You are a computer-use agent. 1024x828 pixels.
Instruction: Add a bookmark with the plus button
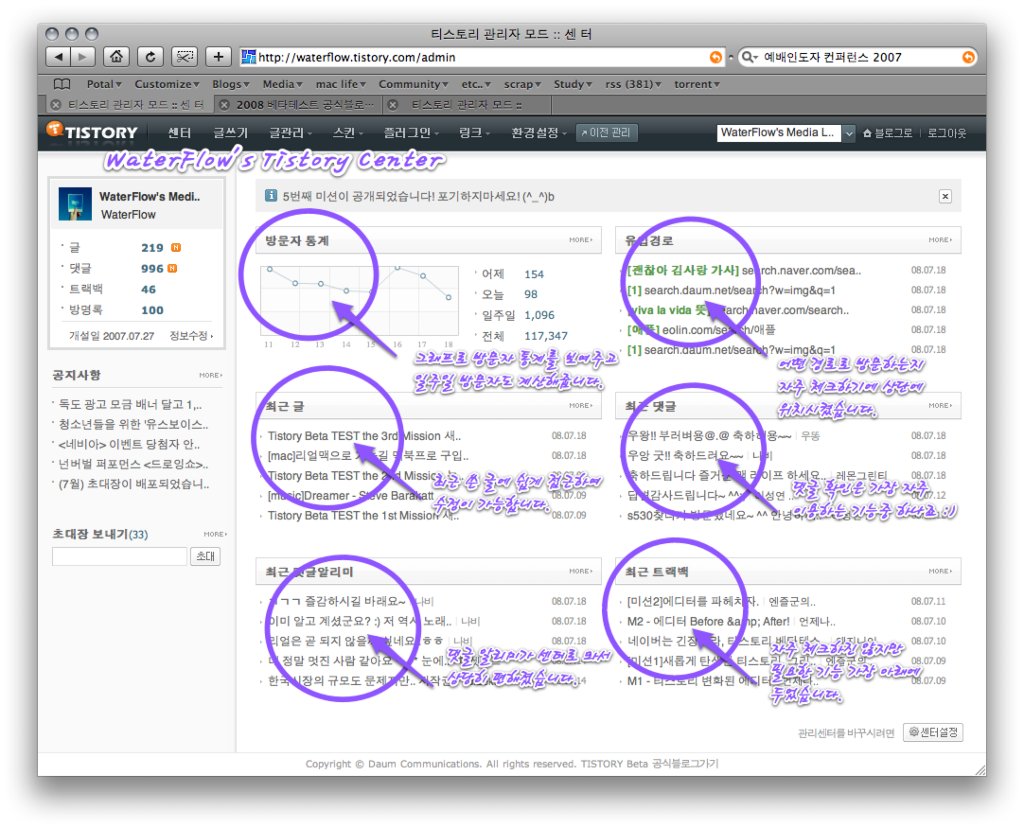[x=218, y=57]
